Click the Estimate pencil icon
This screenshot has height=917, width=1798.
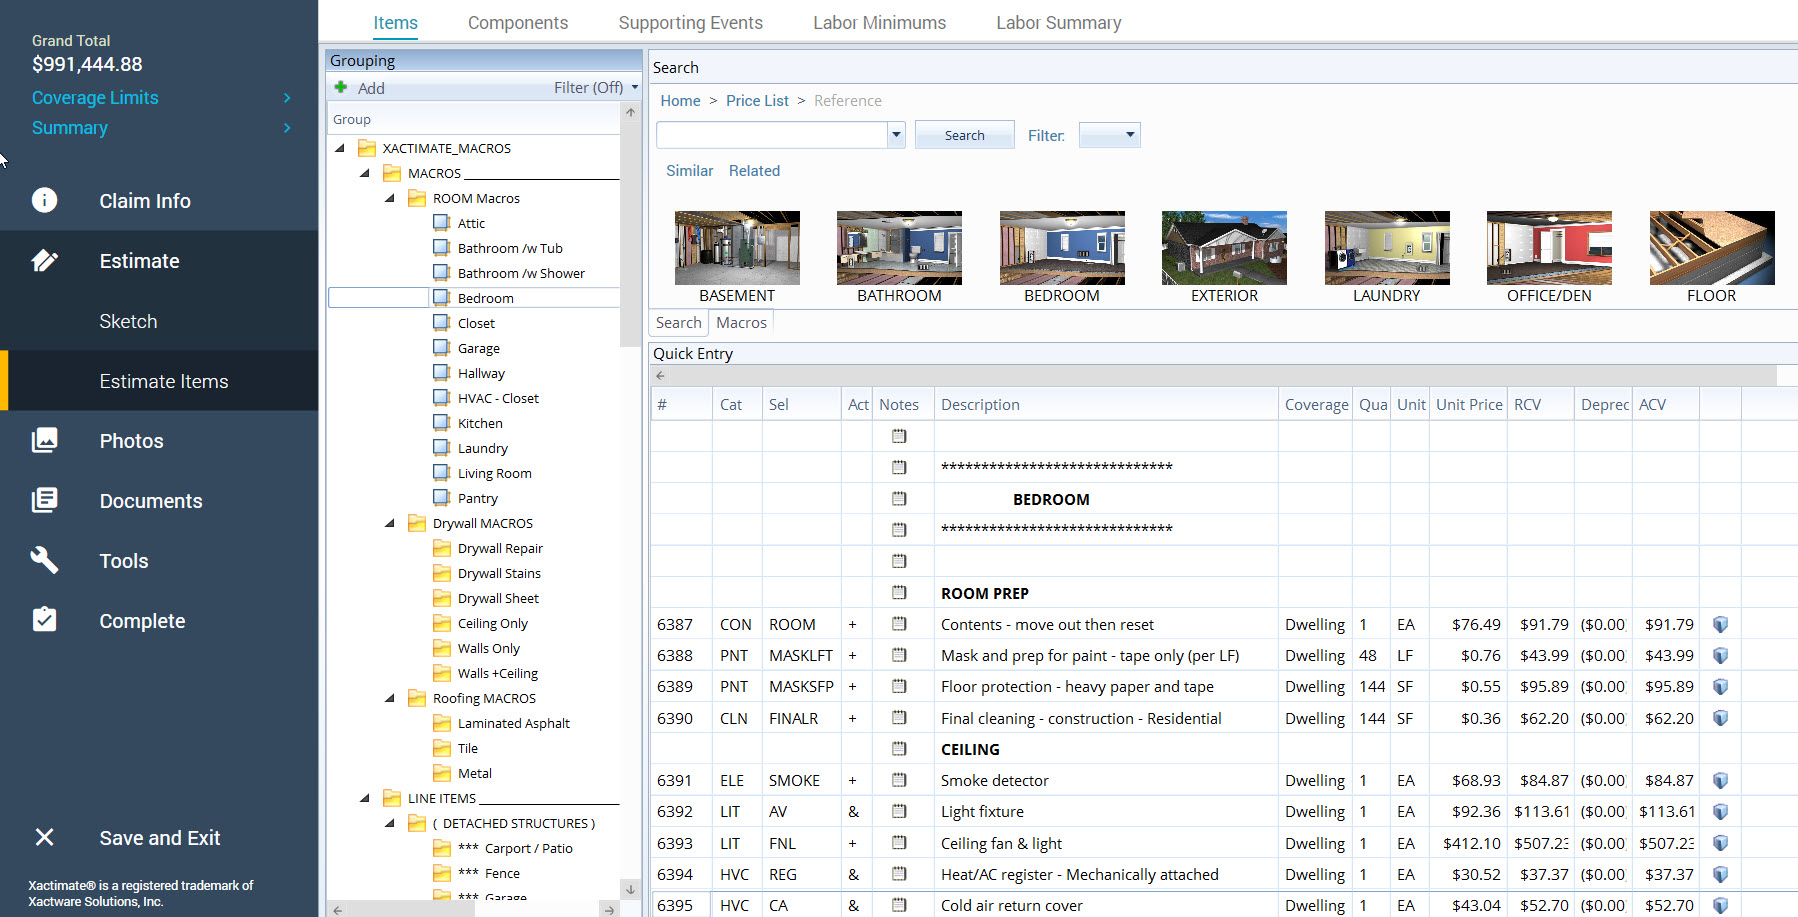pyautogui.click(x=44, y=261)
